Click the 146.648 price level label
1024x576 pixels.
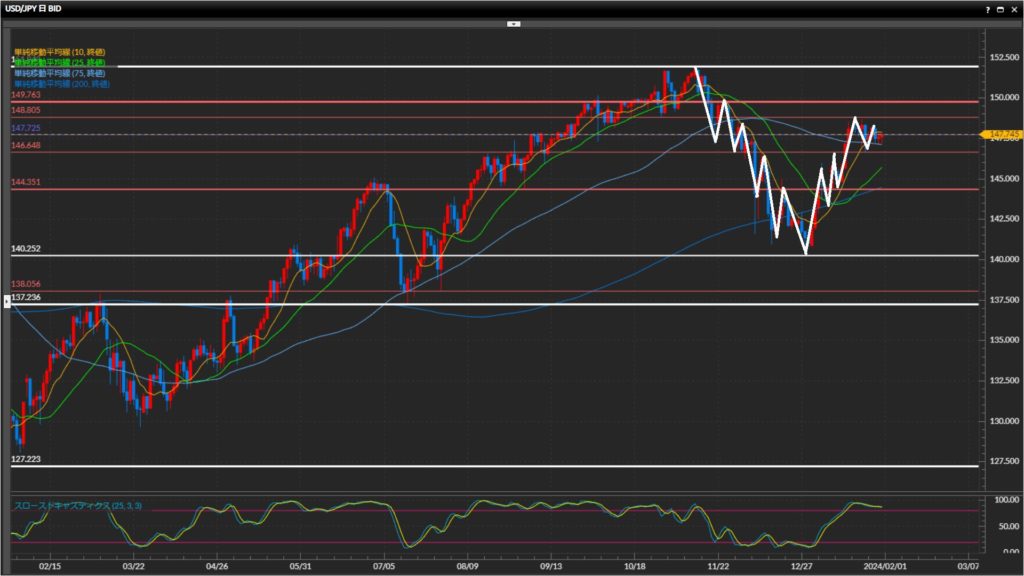25,146
